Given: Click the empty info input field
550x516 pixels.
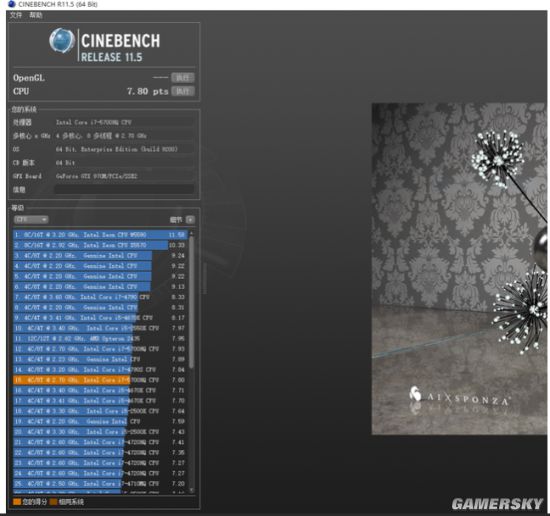Looking at the screenshot, I should click(x=123, y=189).
